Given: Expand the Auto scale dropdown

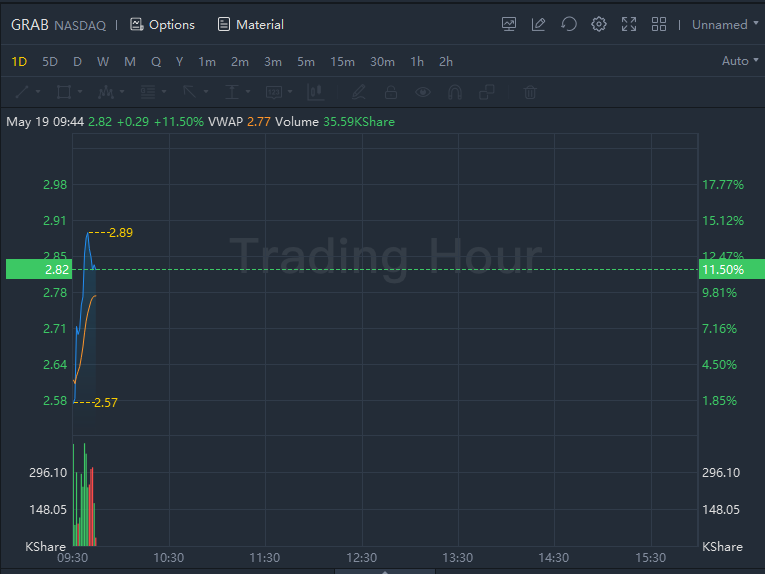Looking at the screenshot, I should (740, 61).
